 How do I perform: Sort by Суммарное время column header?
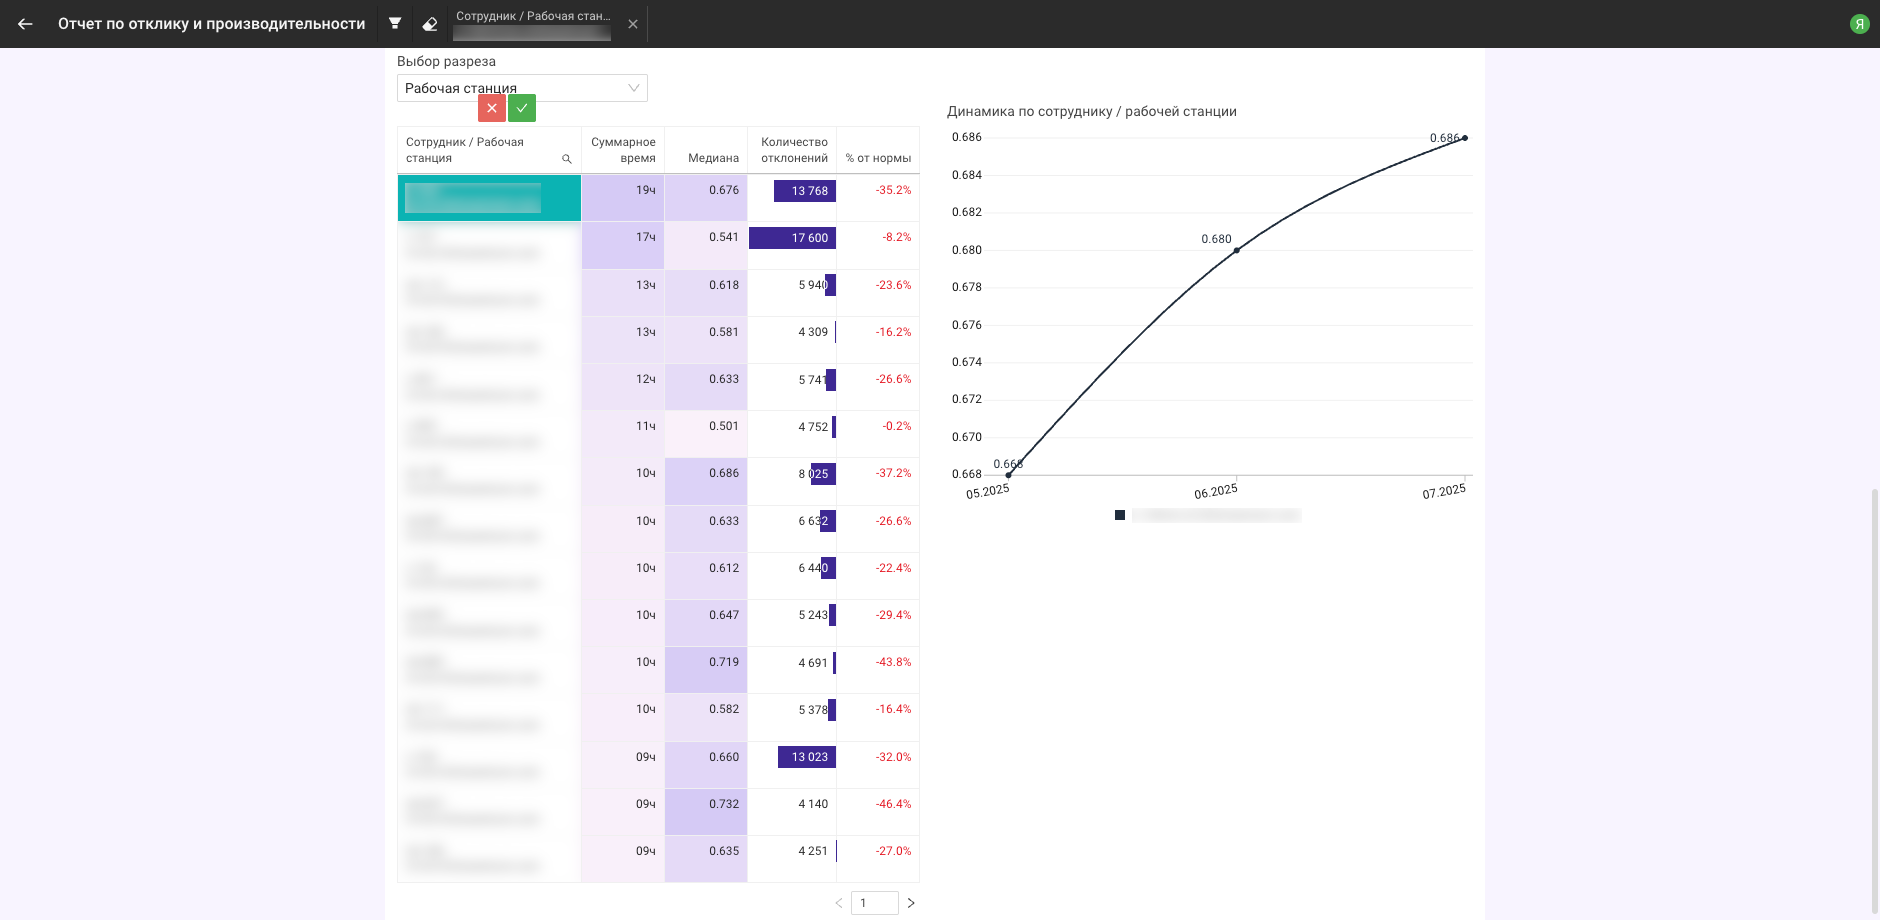623,150
